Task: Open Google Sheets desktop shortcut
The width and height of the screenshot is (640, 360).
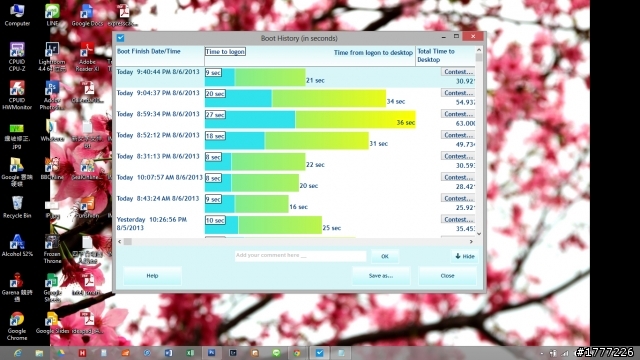Action: point(52,287)
